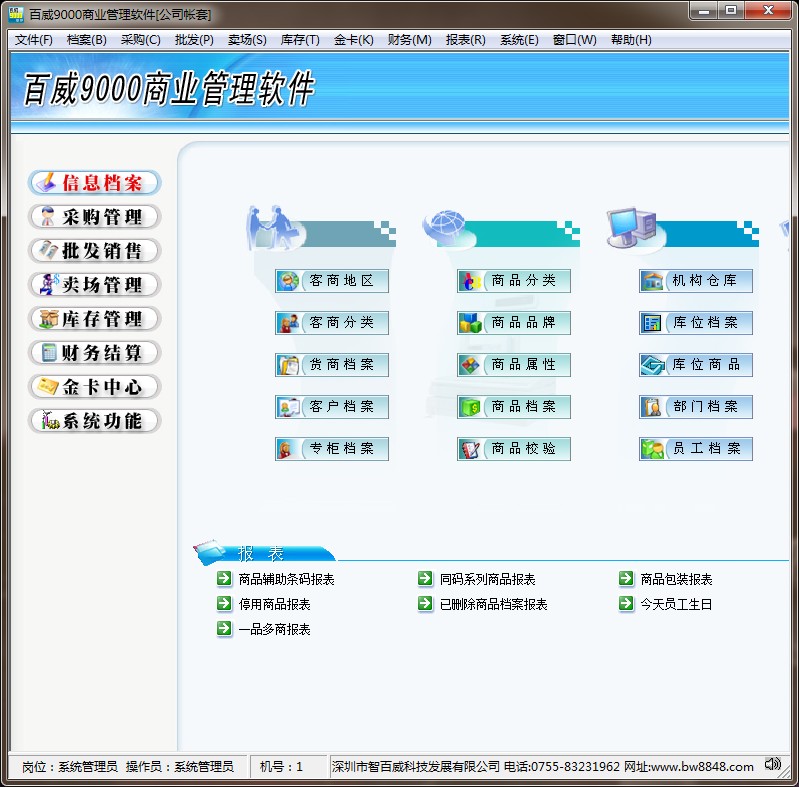
Task: Open the 系统(E) menu
Action: coord(519,40)
